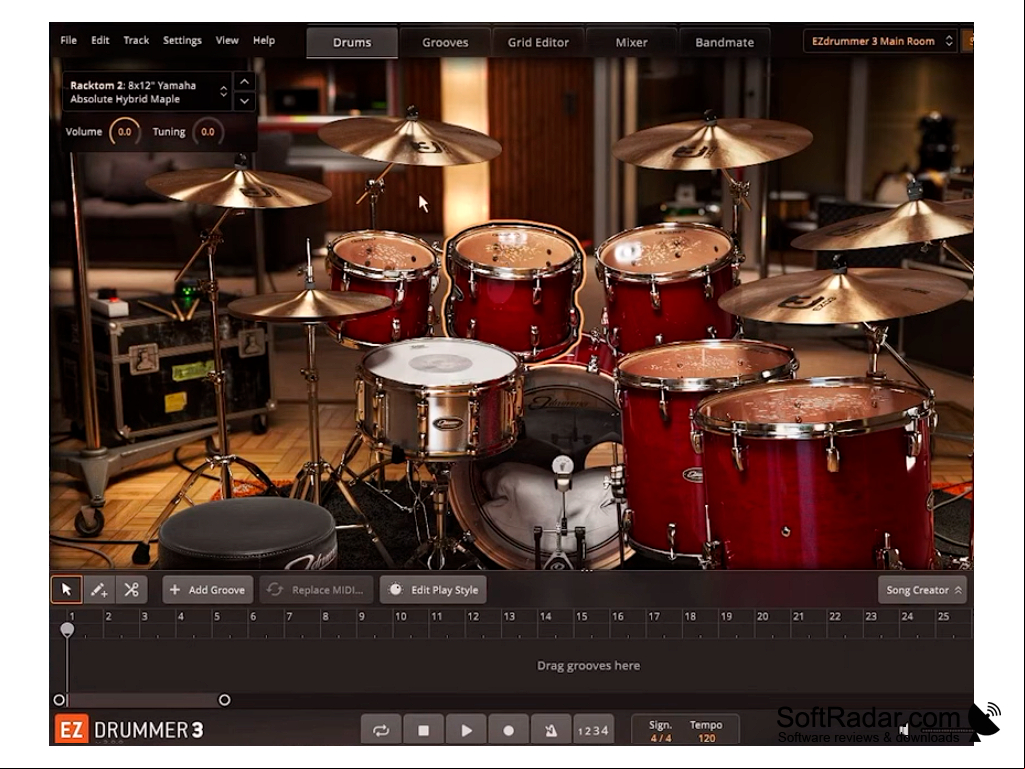The width and height of the screenshot is (1025, 769).
Task: Toggle the metronome
Action: point(550,730)
